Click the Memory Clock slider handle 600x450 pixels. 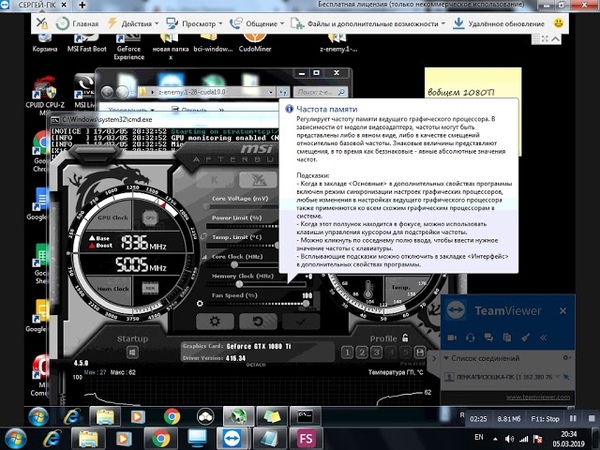click(239, 284)
